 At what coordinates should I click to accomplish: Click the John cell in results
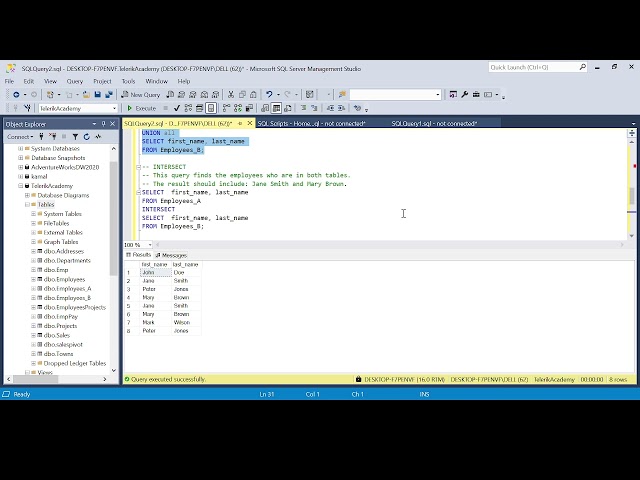[156, 273]
